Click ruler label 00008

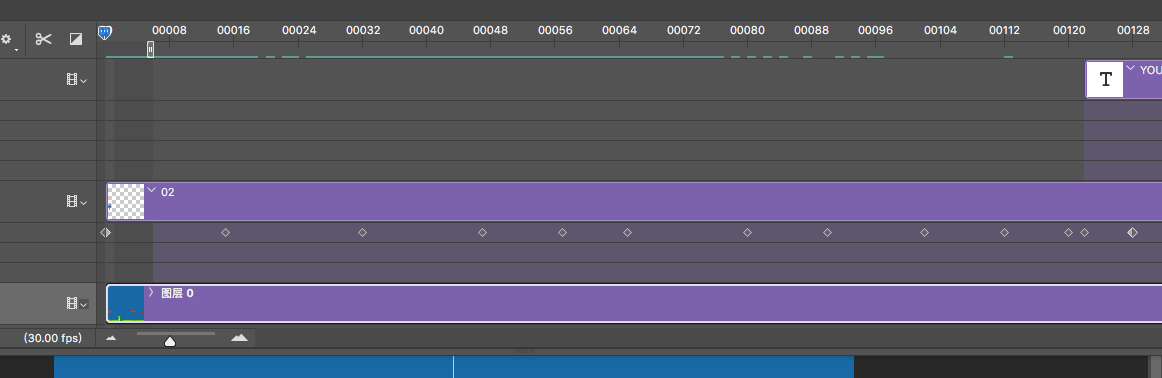coord(170,30)
